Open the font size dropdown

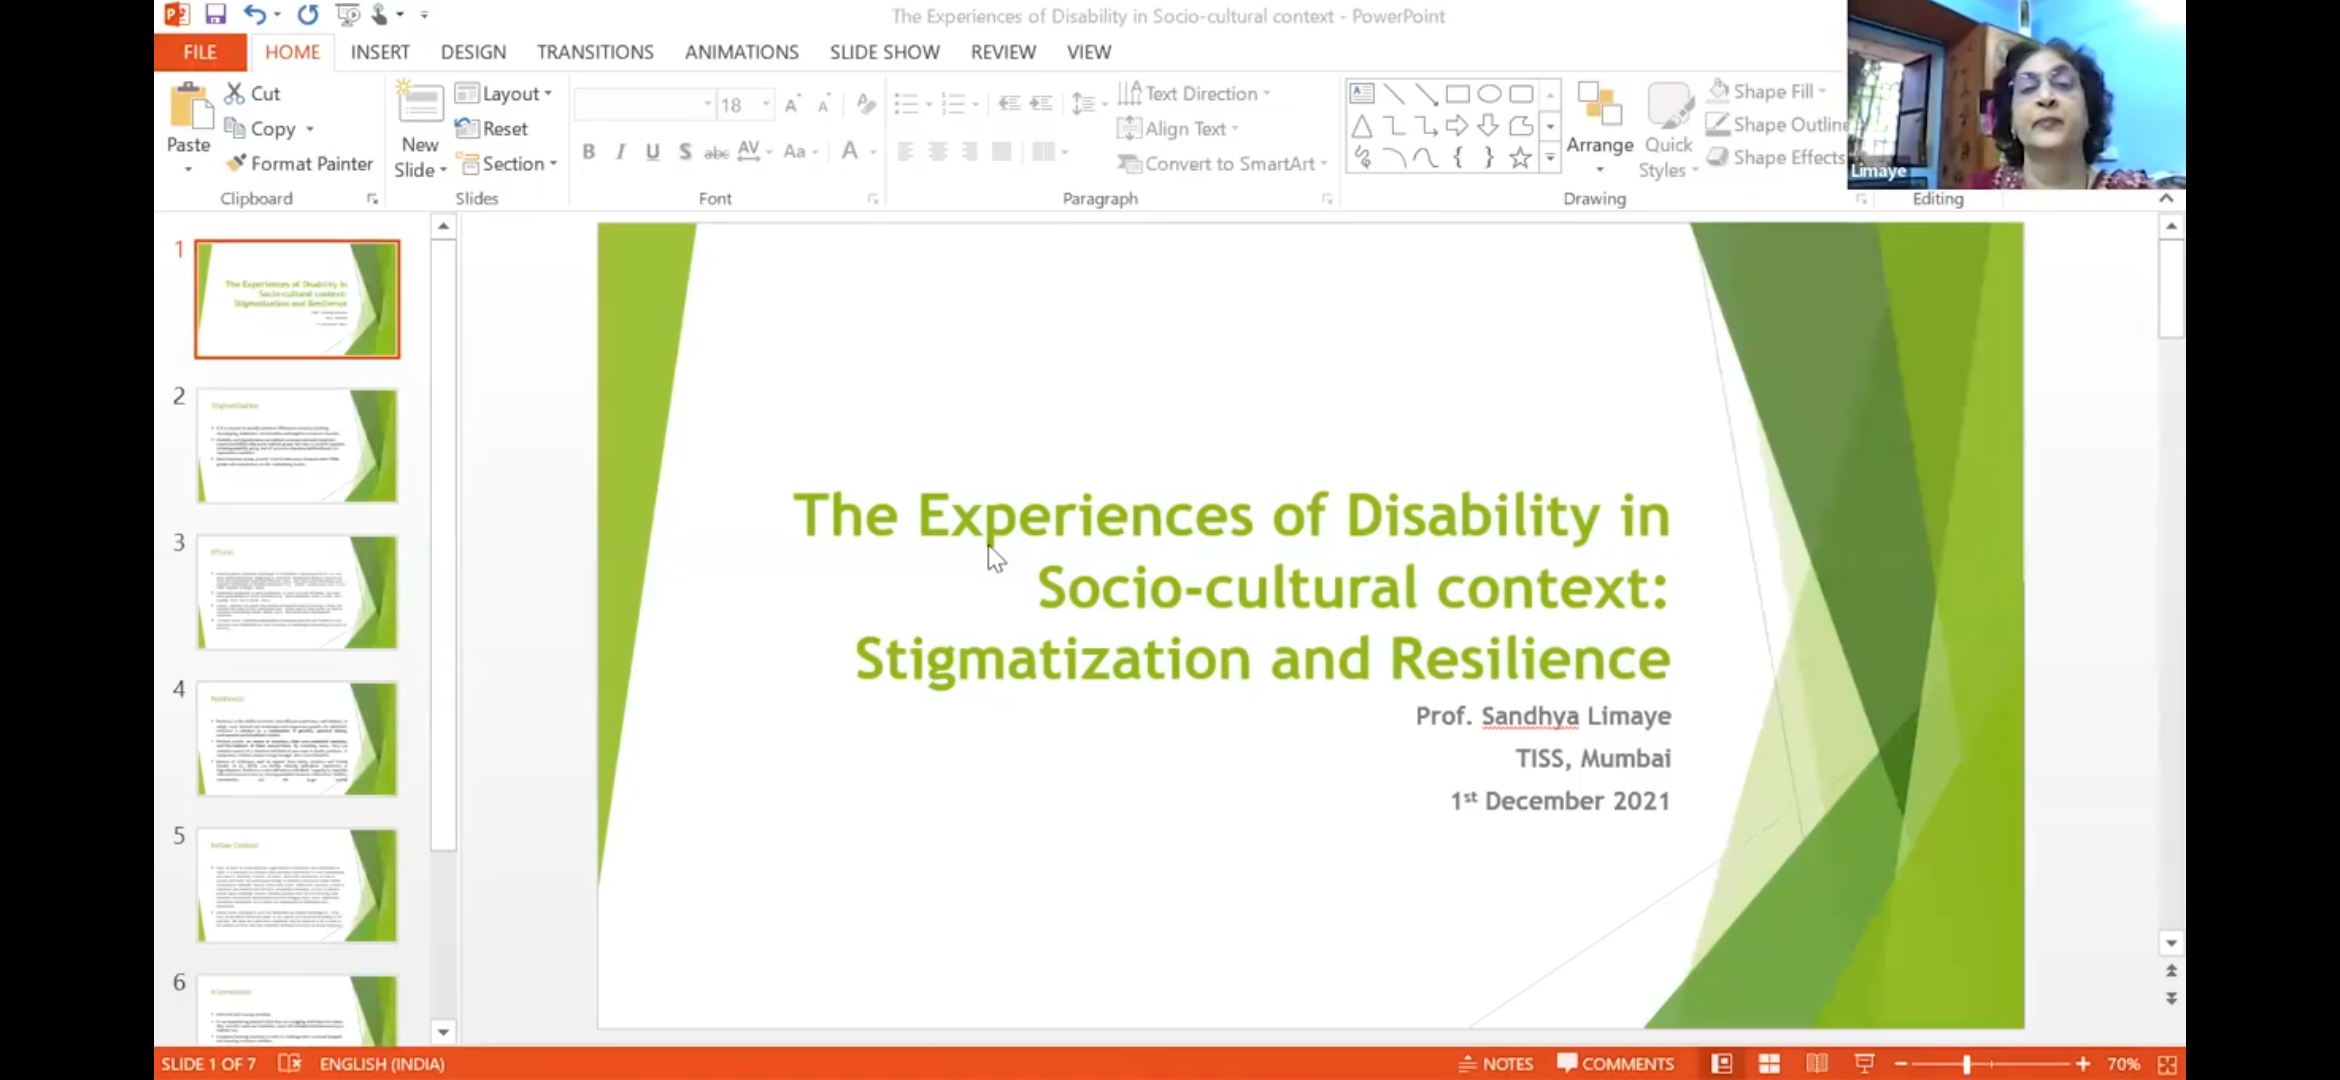point(766,105)
